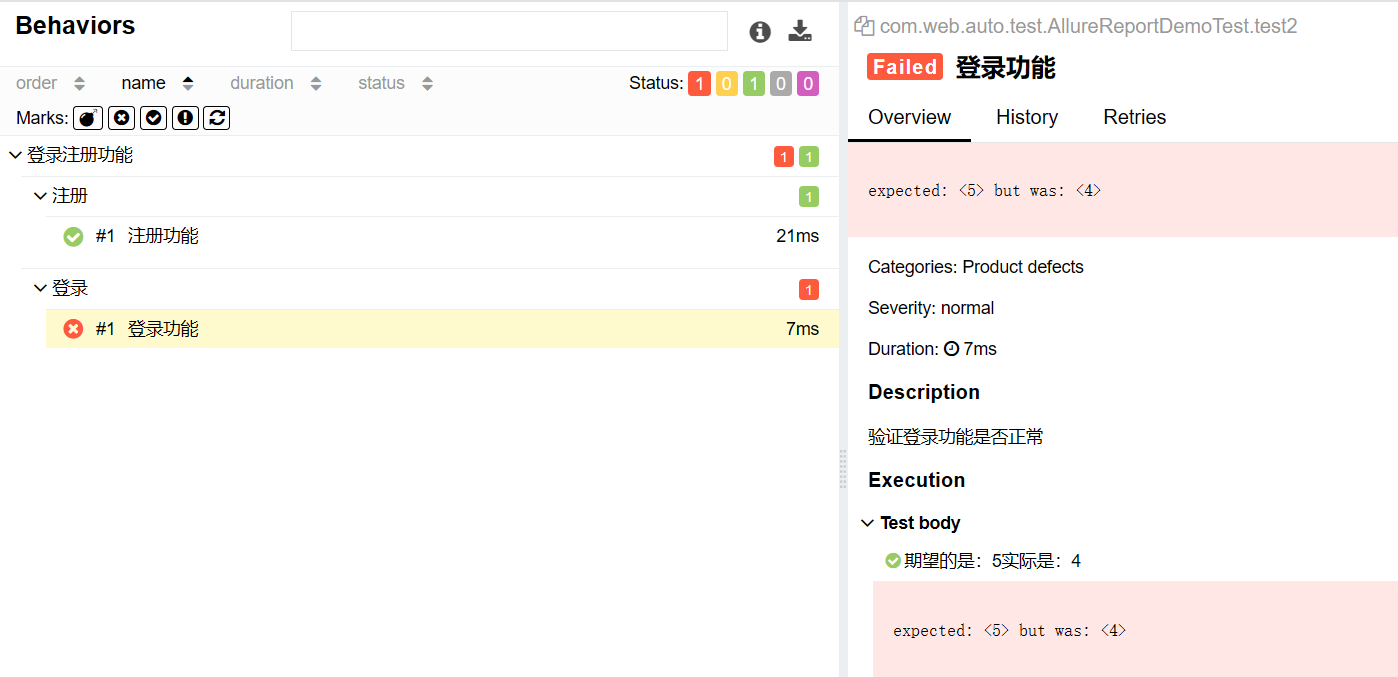Image resolution: width=1398 pixels, height=677 pixels.
Task: Click text com.web.auto.test.AllureReportDemoTest.test2
Action: [x=1089, y=27]
